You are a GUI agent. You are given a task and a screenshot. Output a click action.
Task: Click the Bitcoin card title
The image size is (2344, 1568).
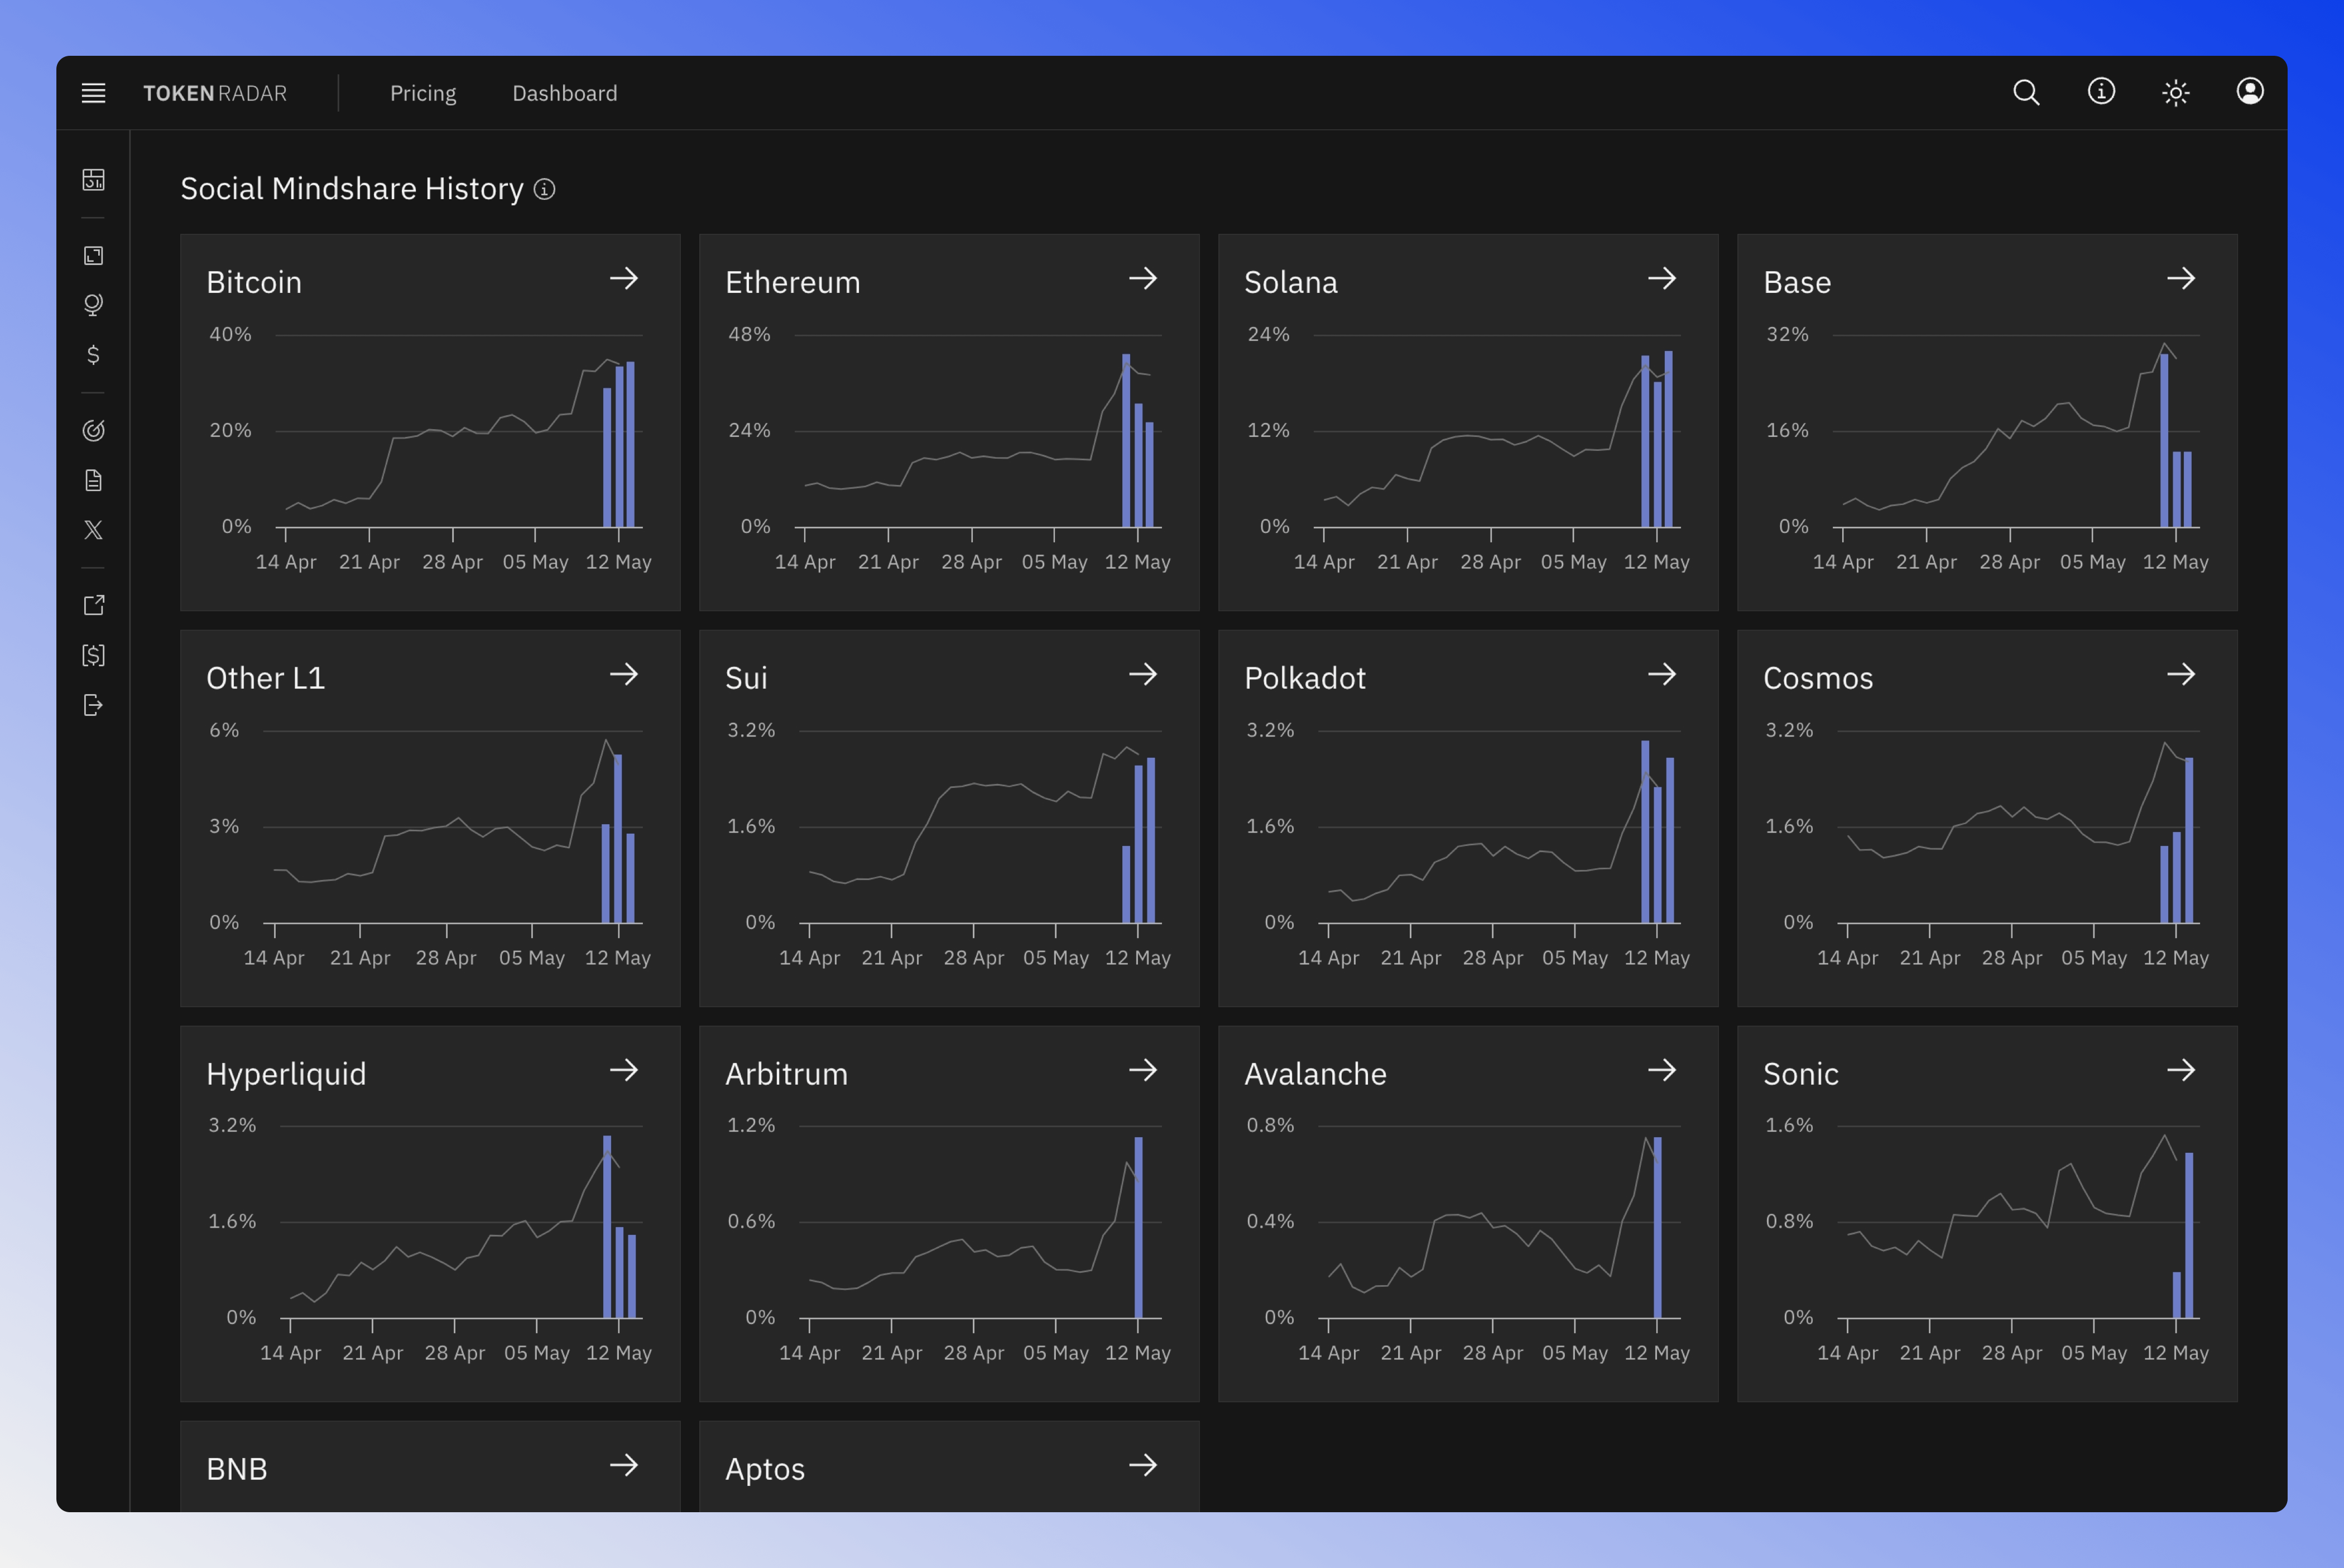pos(254,283)
